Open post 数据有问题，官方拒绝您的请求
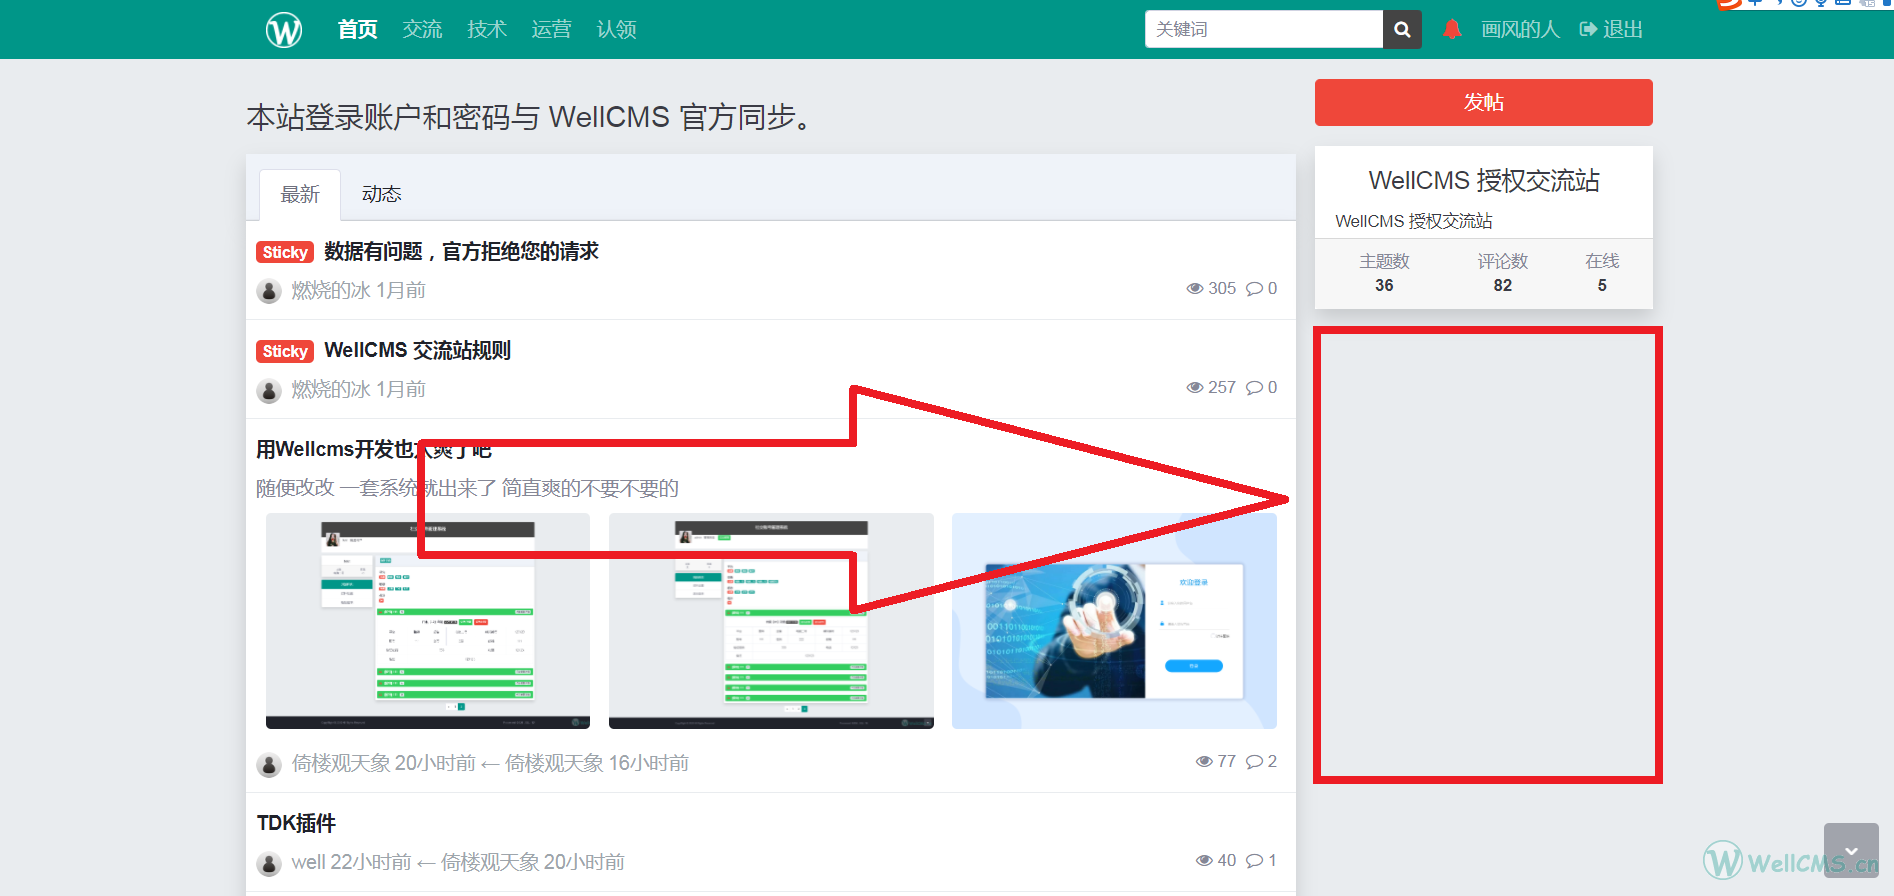This screenshot has height=896, width=1894. (x=461, y=252)
